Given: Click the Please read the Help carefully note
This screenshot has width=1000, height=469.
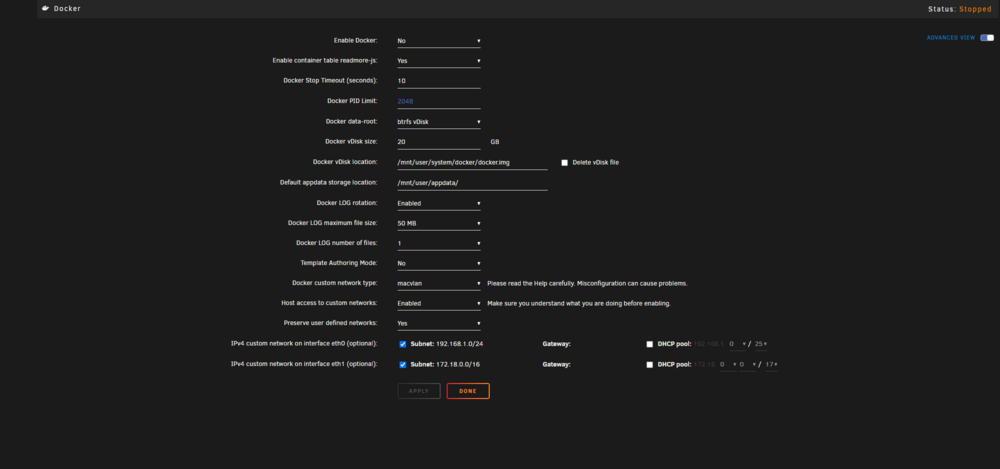Looking at the screenshot, I should point(587,283).
